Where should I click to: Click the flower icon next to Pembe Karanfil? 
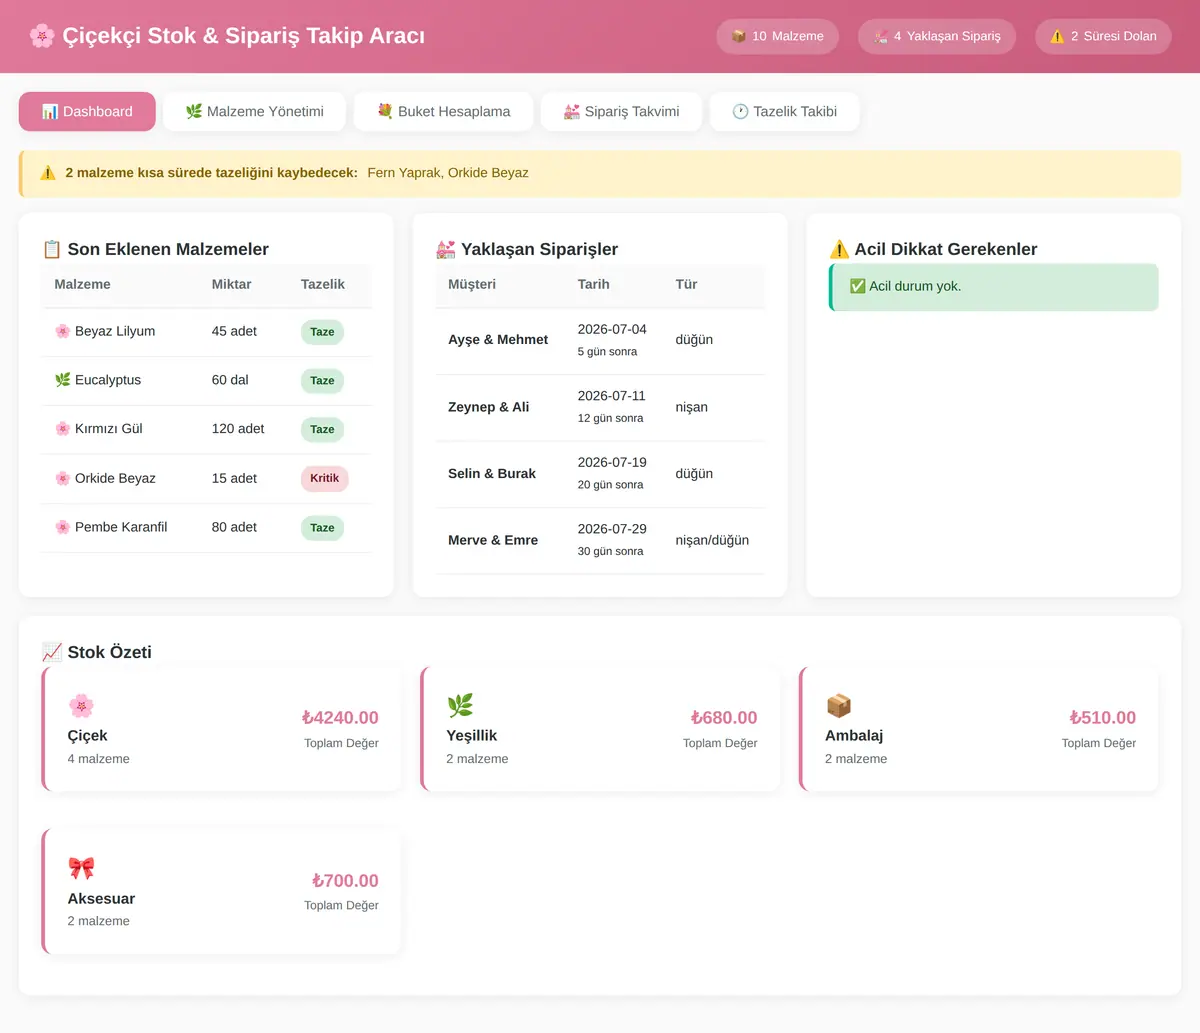tap(63, 527)
